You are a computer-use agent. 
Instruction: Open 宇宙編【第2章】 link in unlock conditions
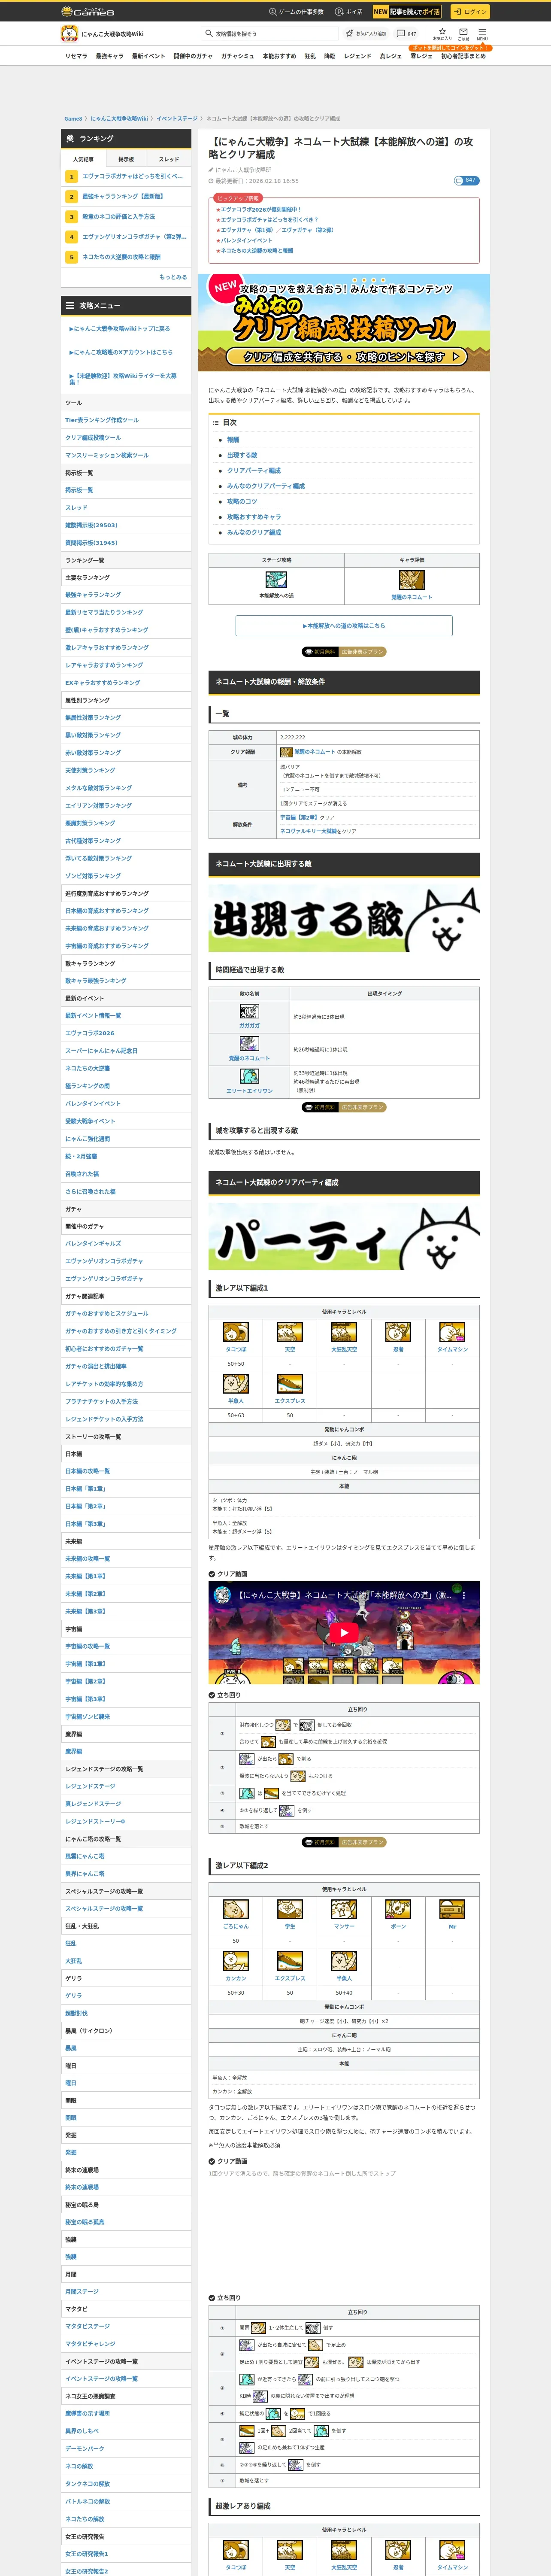(x=300, y=817)
